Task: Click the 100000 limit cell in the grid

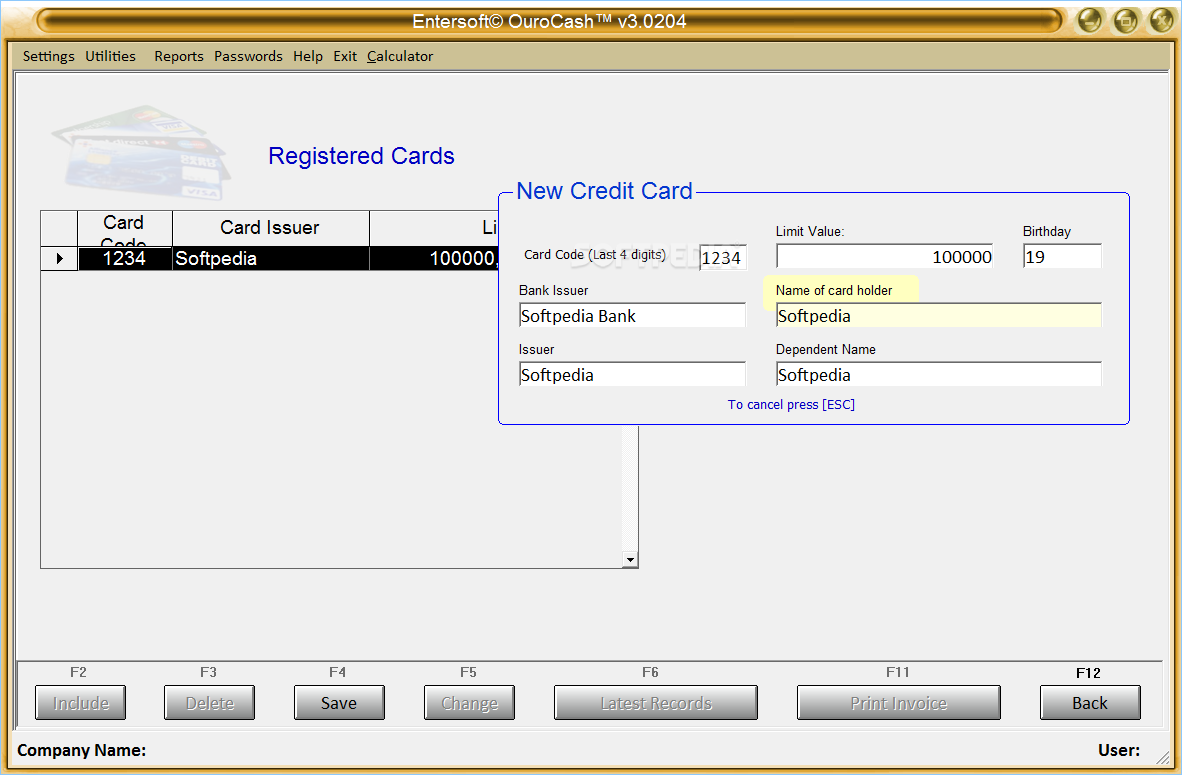Action: pos(434,259)
